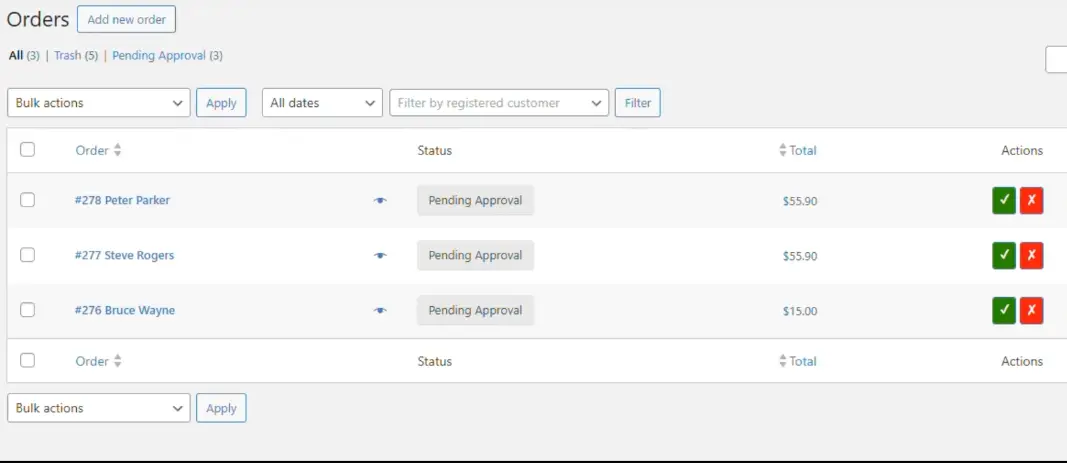Image resolution: width=1067 pixels, height=463 pixels.
Task: Approve order #277 Steve Rogers
Action: coord(1004,255)
